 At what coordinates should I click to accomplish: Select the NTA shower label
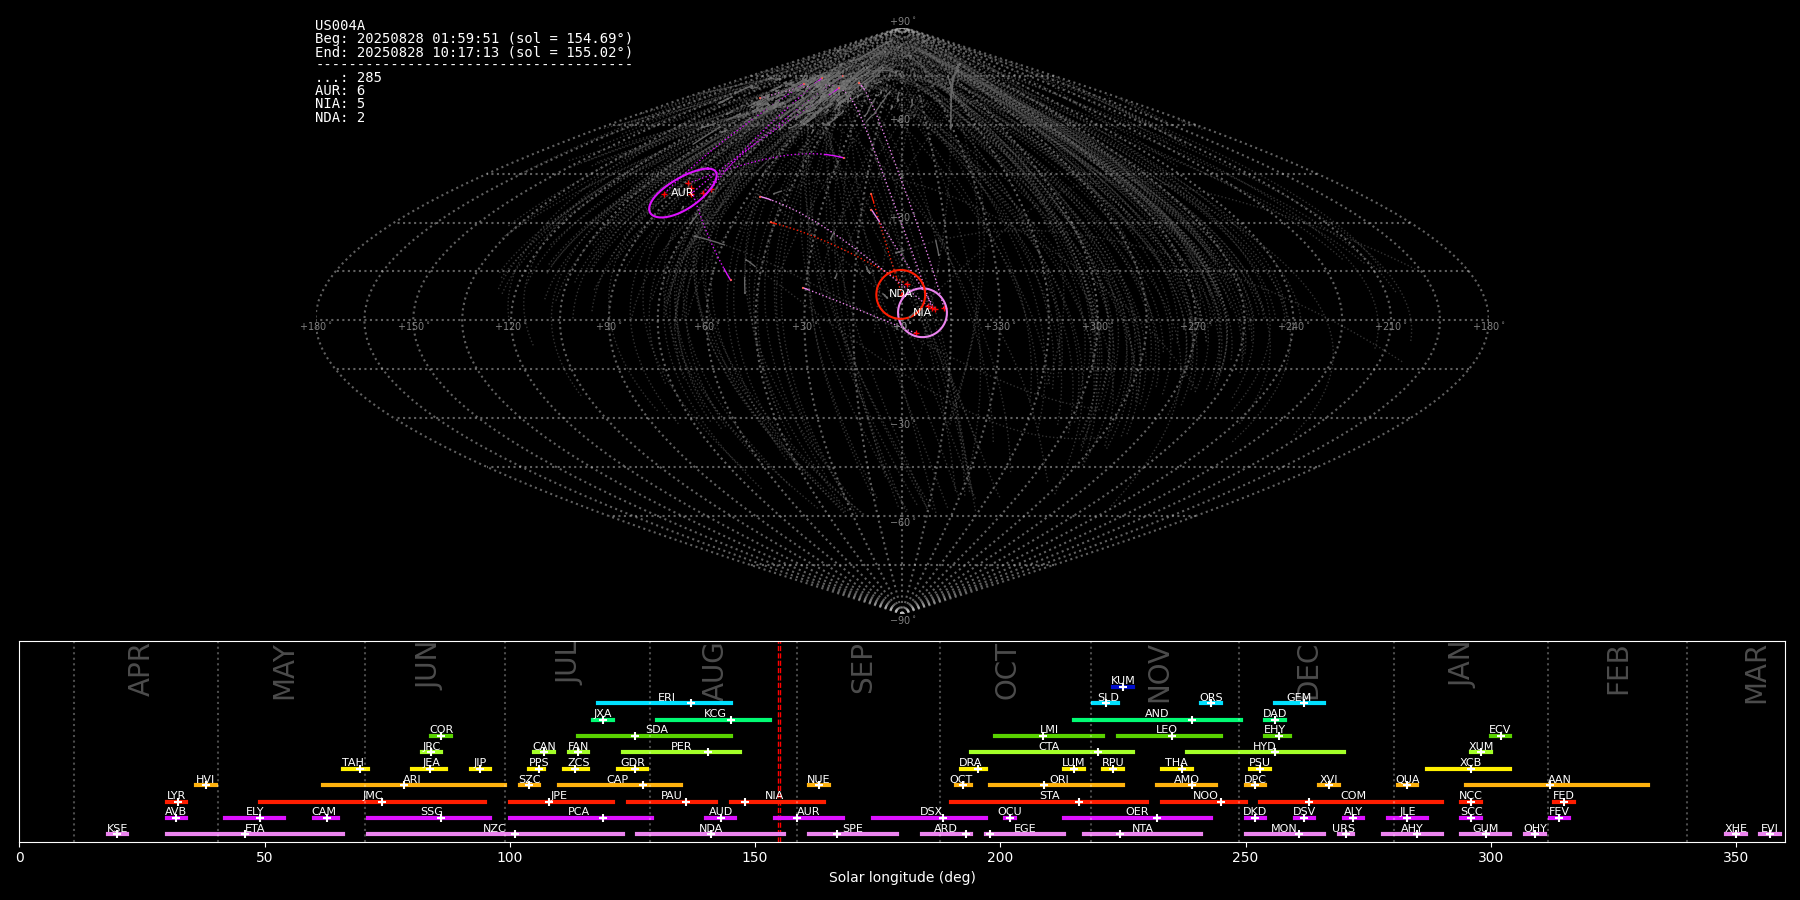pos(1142,829)
